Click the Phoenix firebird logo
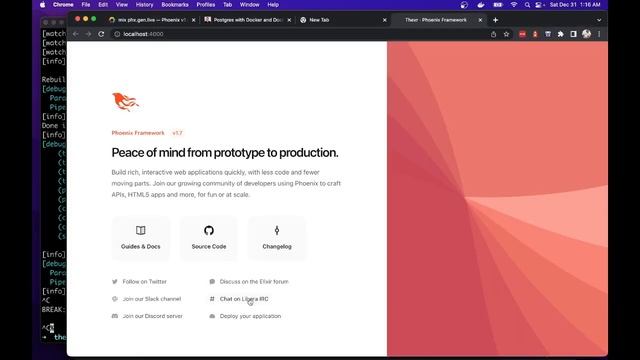640x360 pixels. click(x=125, y=102)
